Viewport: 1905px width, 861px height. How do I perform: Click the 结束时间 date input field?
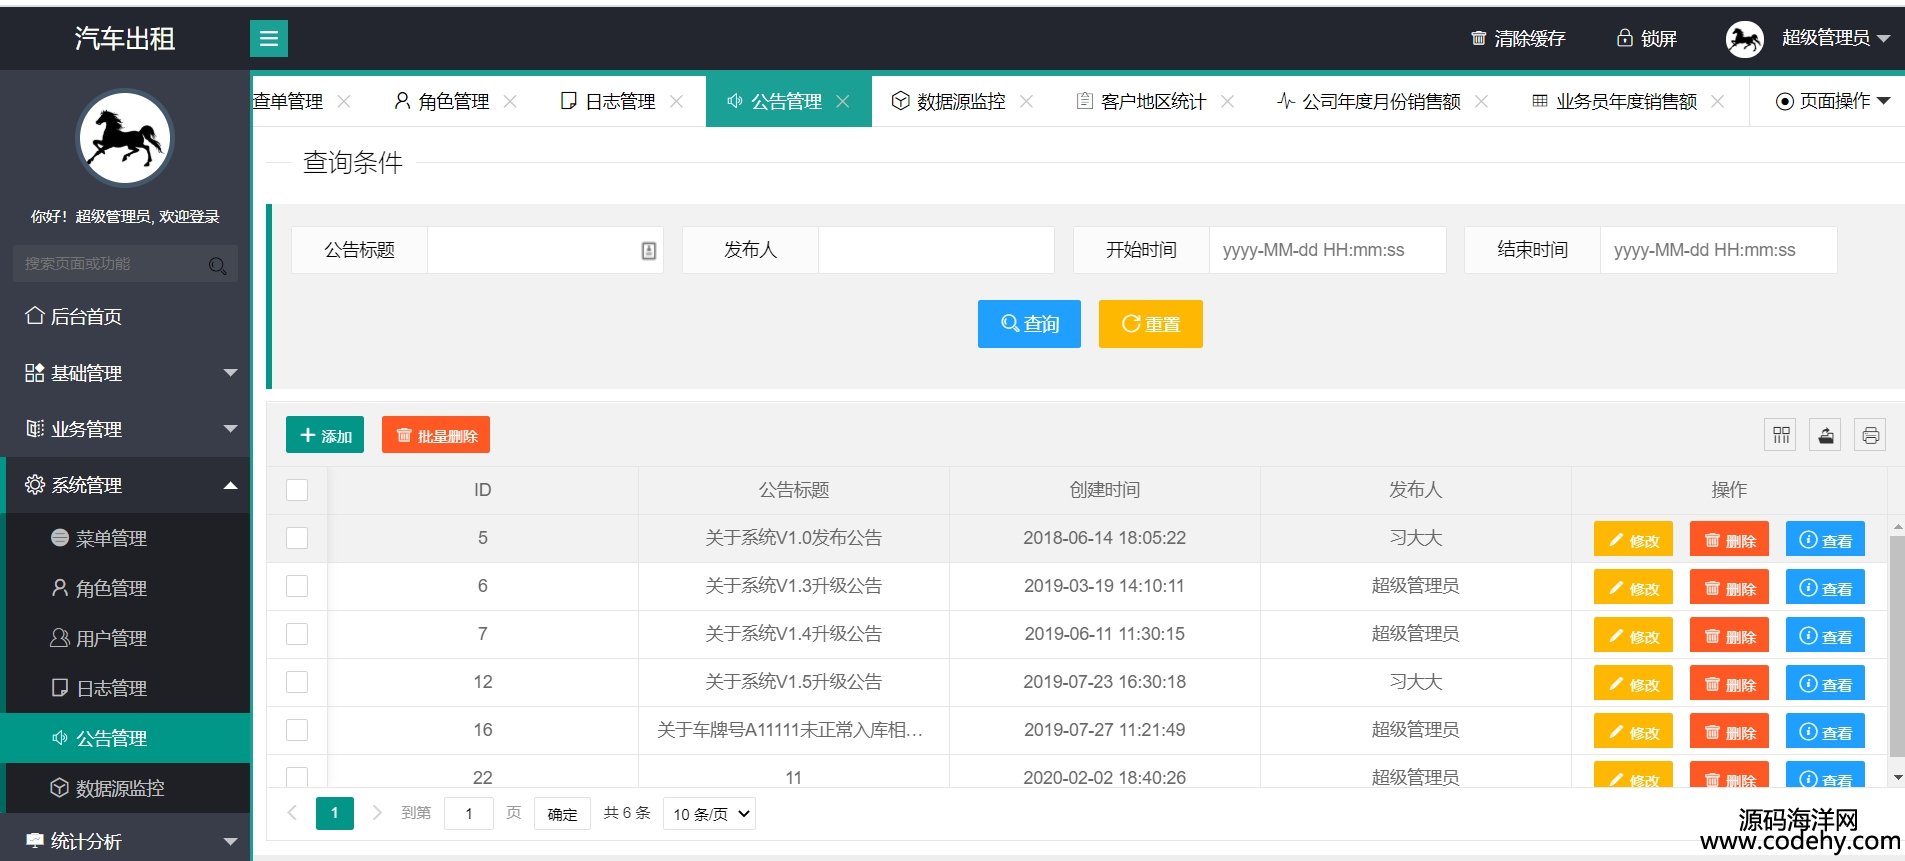click(1718, 250)
